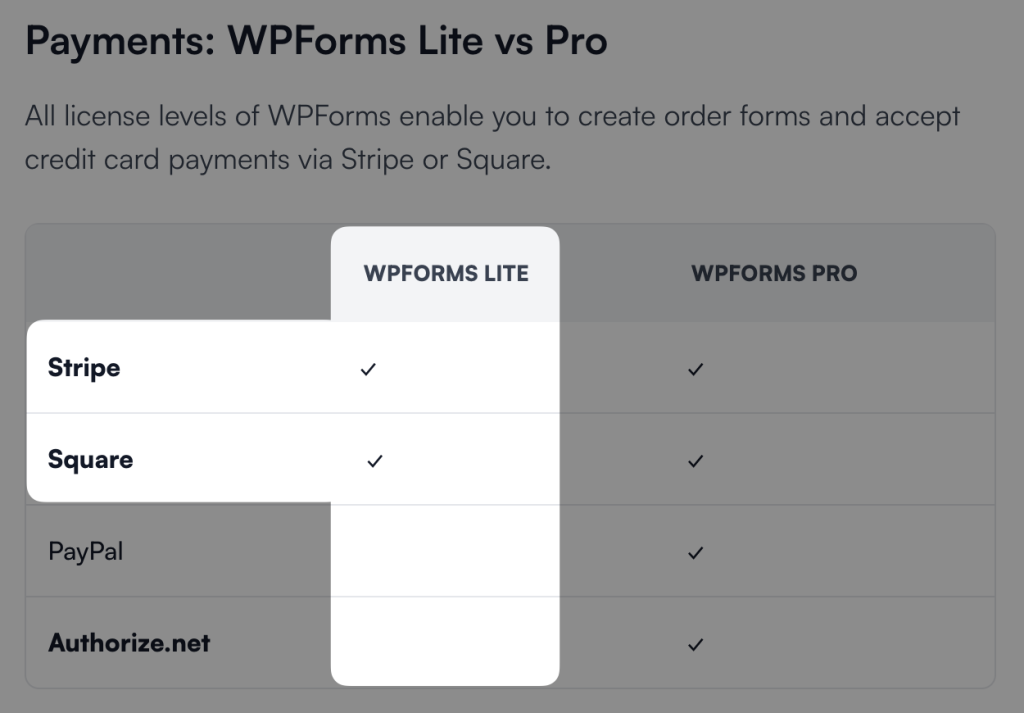Click the empty PayPal cell under Lite
The height and width of the screenshot is (713, 1024).
click(445, 551)
